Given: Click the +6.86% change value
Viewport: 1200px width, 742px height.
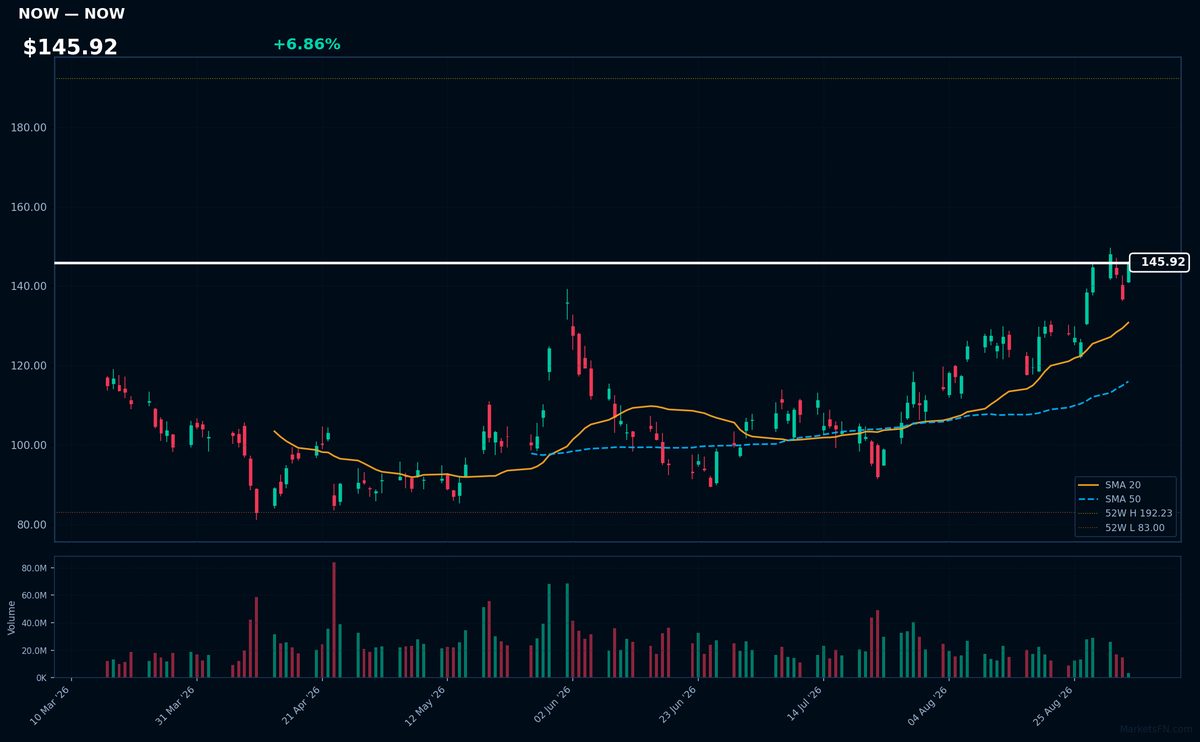Looking at the screenshot, I should pyautogui.click(x=306, y=44).
